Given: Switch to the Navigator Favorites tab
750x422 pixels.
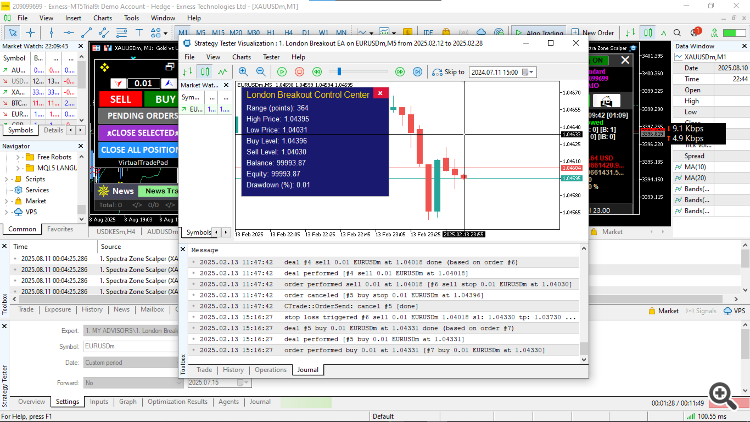Looking at the screenshot, I should pos(60,229).
